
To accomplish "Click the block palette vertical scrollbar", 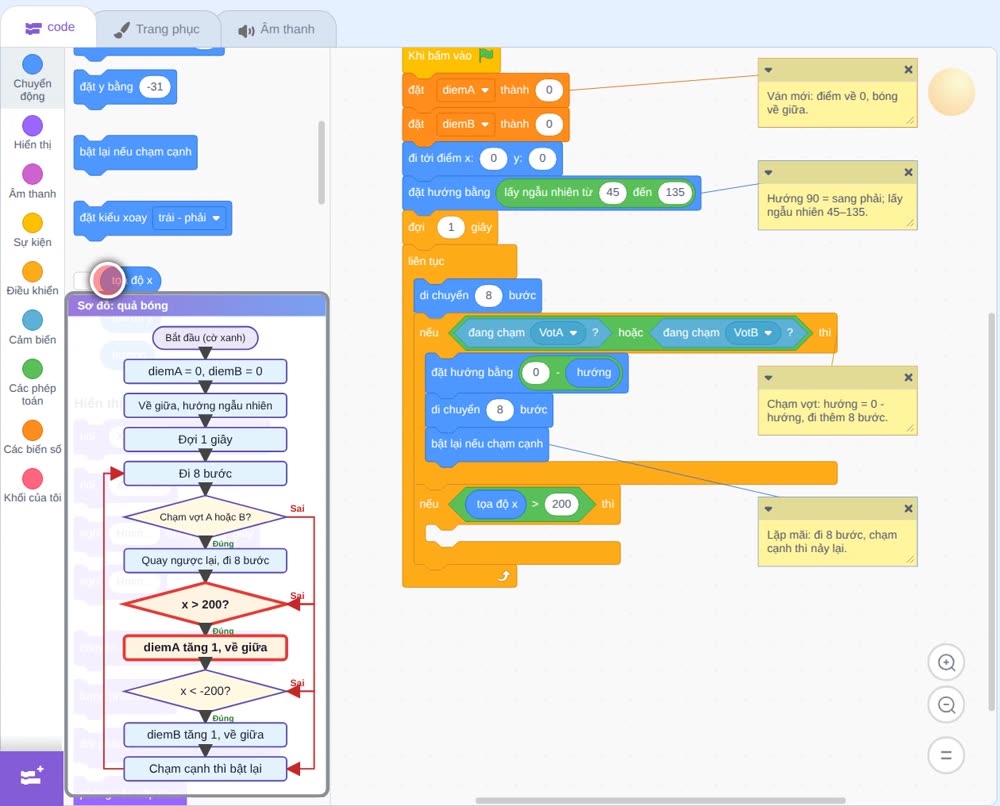I will pyautogui.click(x=321, y=163).
